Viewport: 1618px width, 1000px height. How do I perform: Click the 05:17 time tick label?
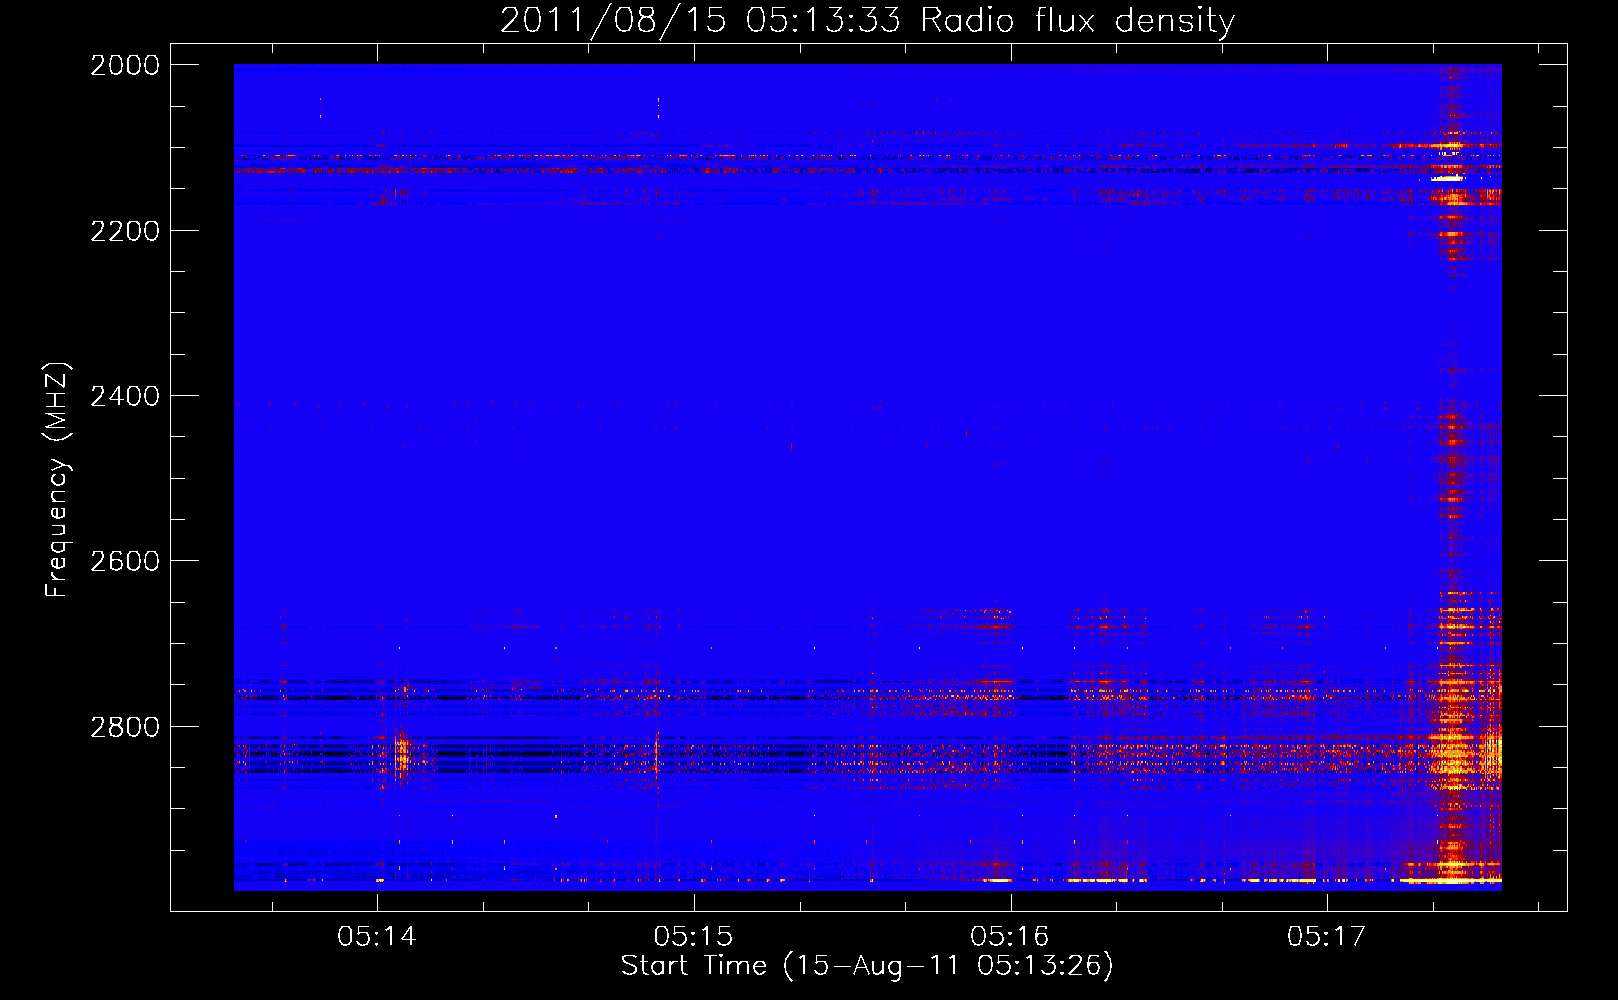[1326, 936]
